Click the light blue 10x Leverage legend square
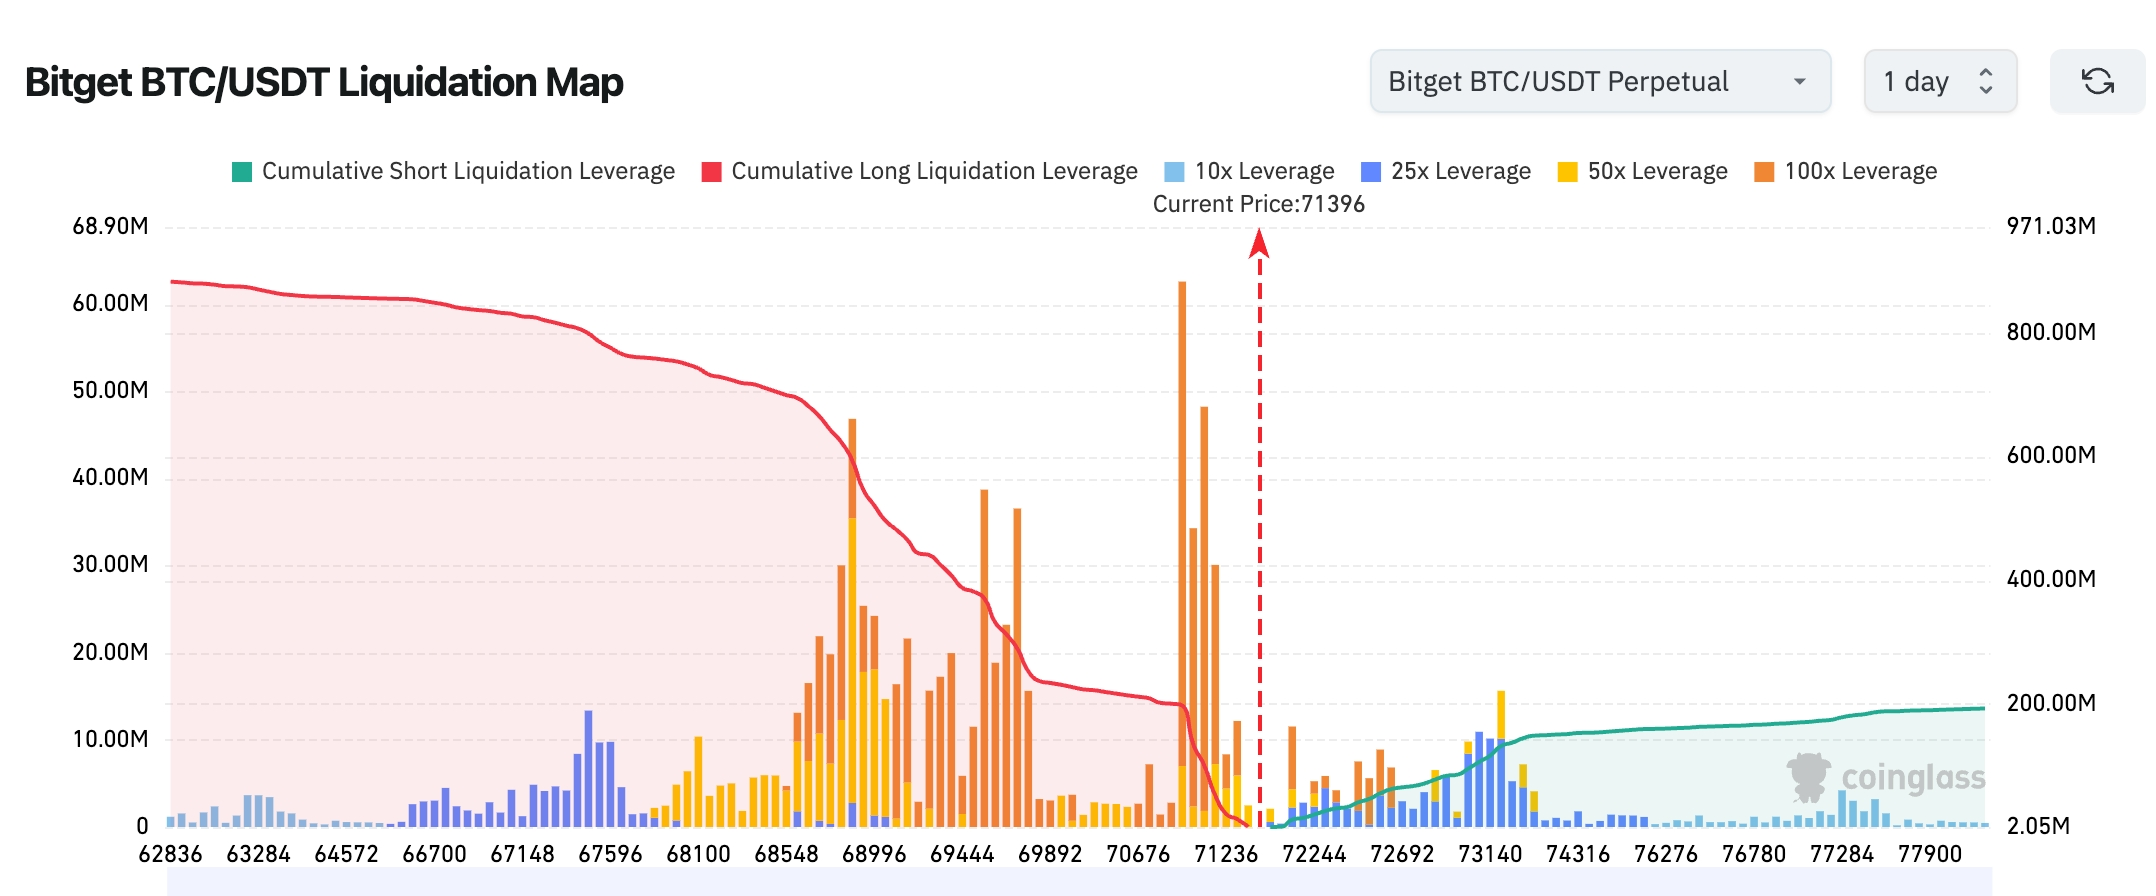The width and height of the screenshot is (2156, 896). [x=1175, y=172]
